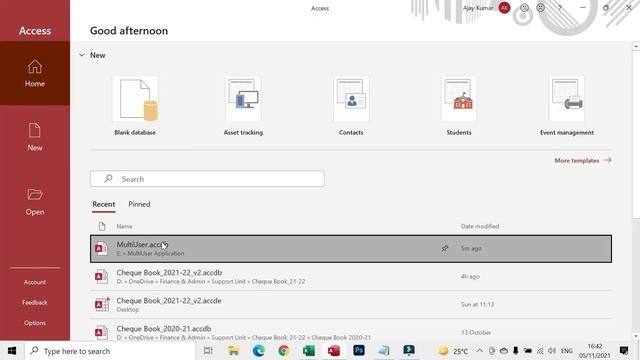Screen dimensions: 640x360
Task: Open the volume control in the tray
Action: [552, 351]
